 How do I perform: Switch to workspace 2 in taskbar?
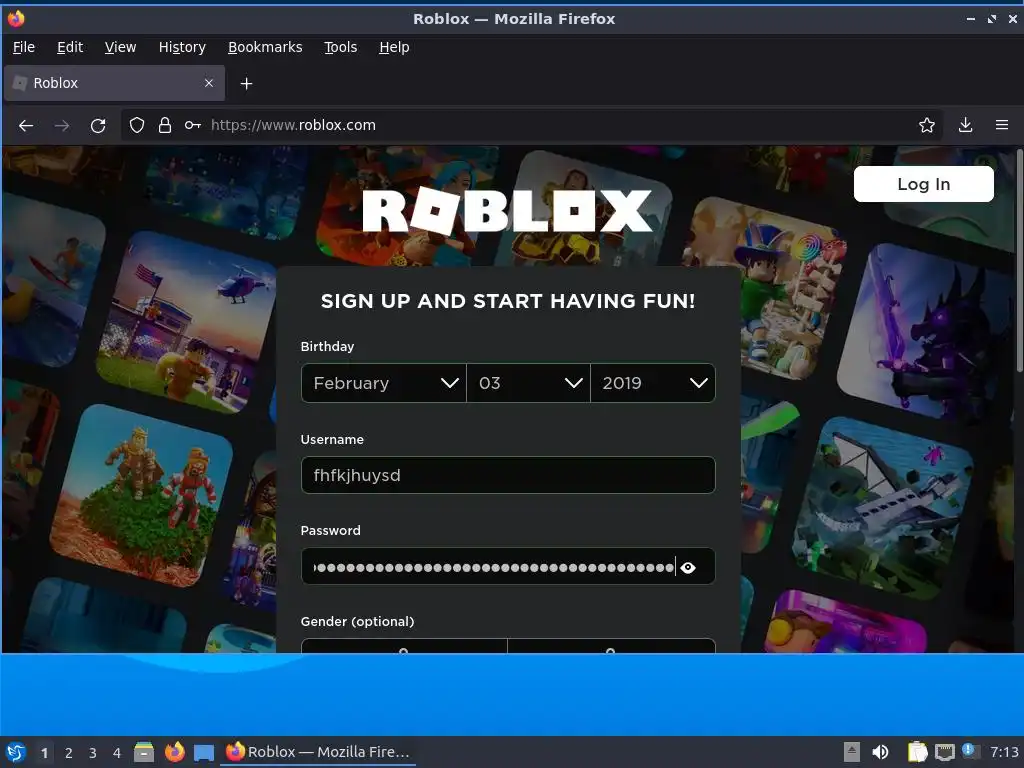pos(69,753)
